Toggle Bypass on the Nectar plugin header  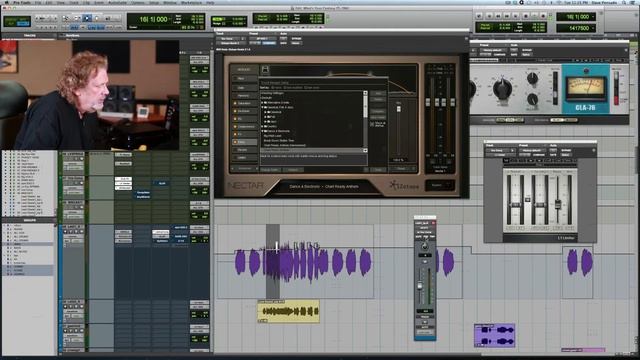297,39
